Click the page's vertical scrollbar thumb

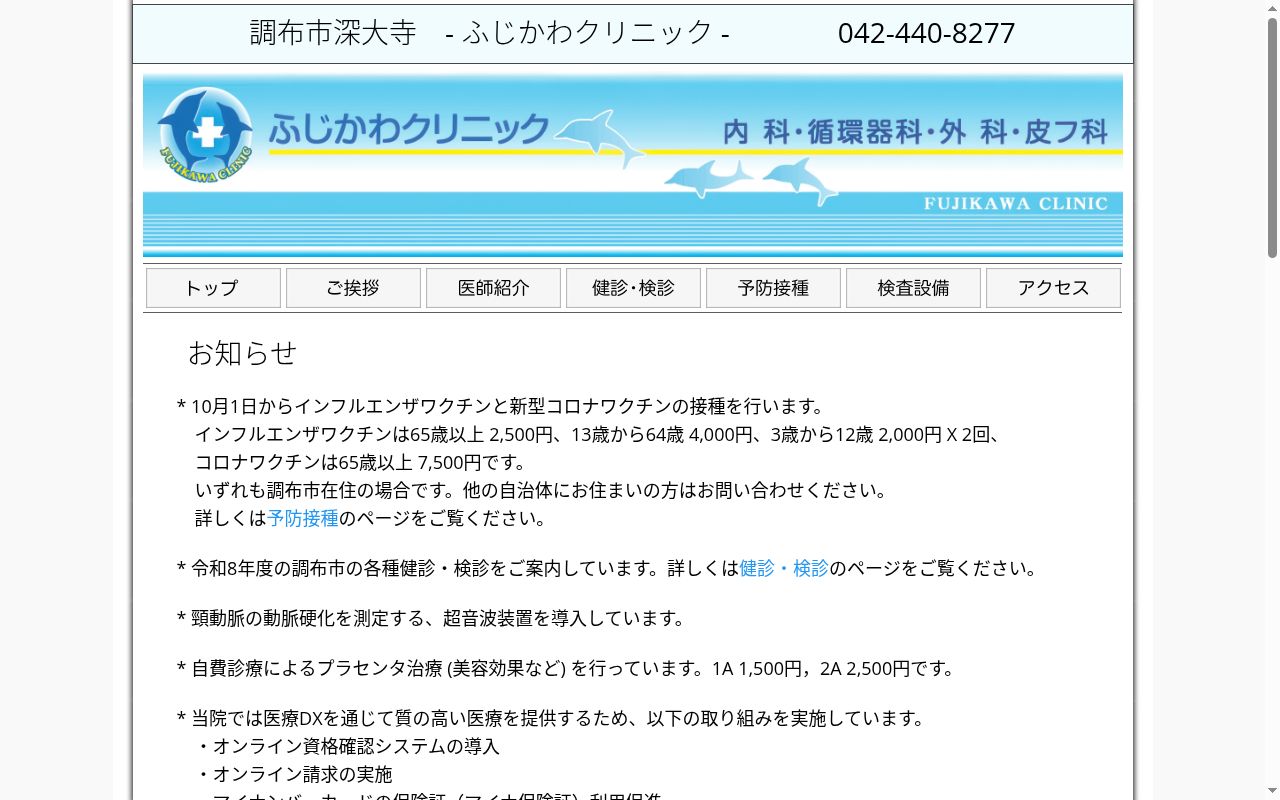tap(1272, 137)
